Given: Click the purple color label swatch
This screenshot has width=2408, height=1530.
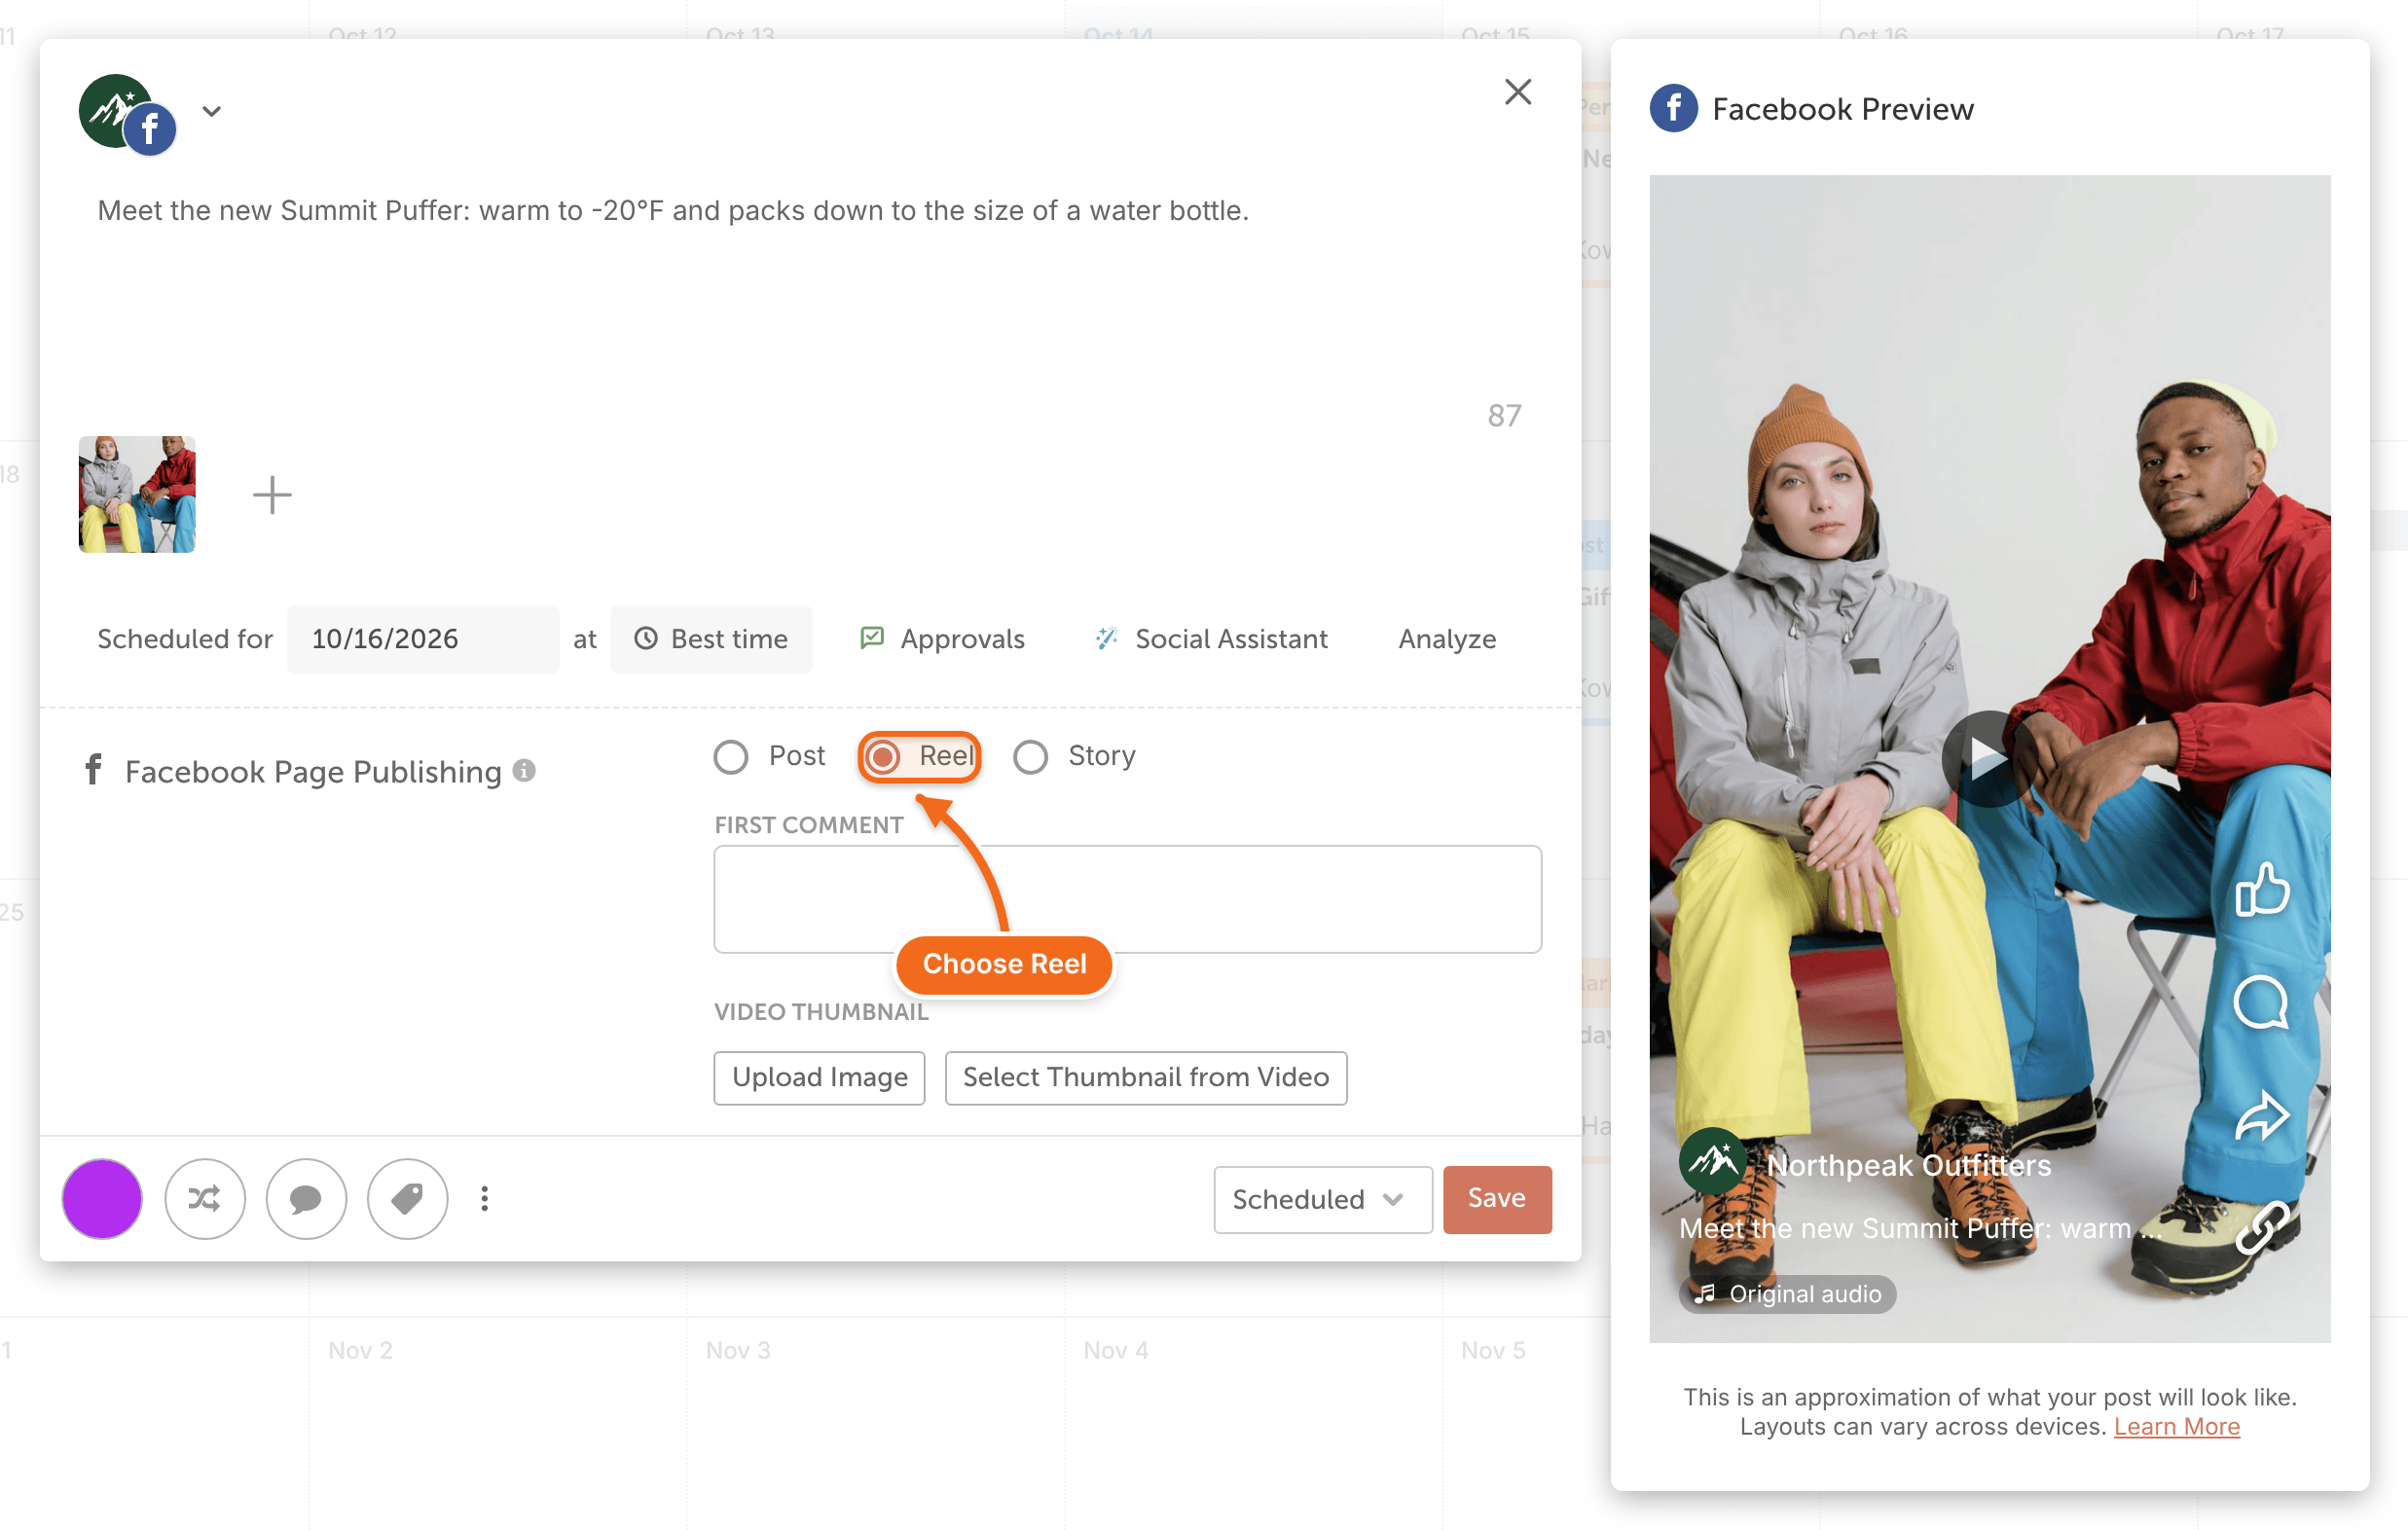Looking at the screenshot, I should (102, 1198).
